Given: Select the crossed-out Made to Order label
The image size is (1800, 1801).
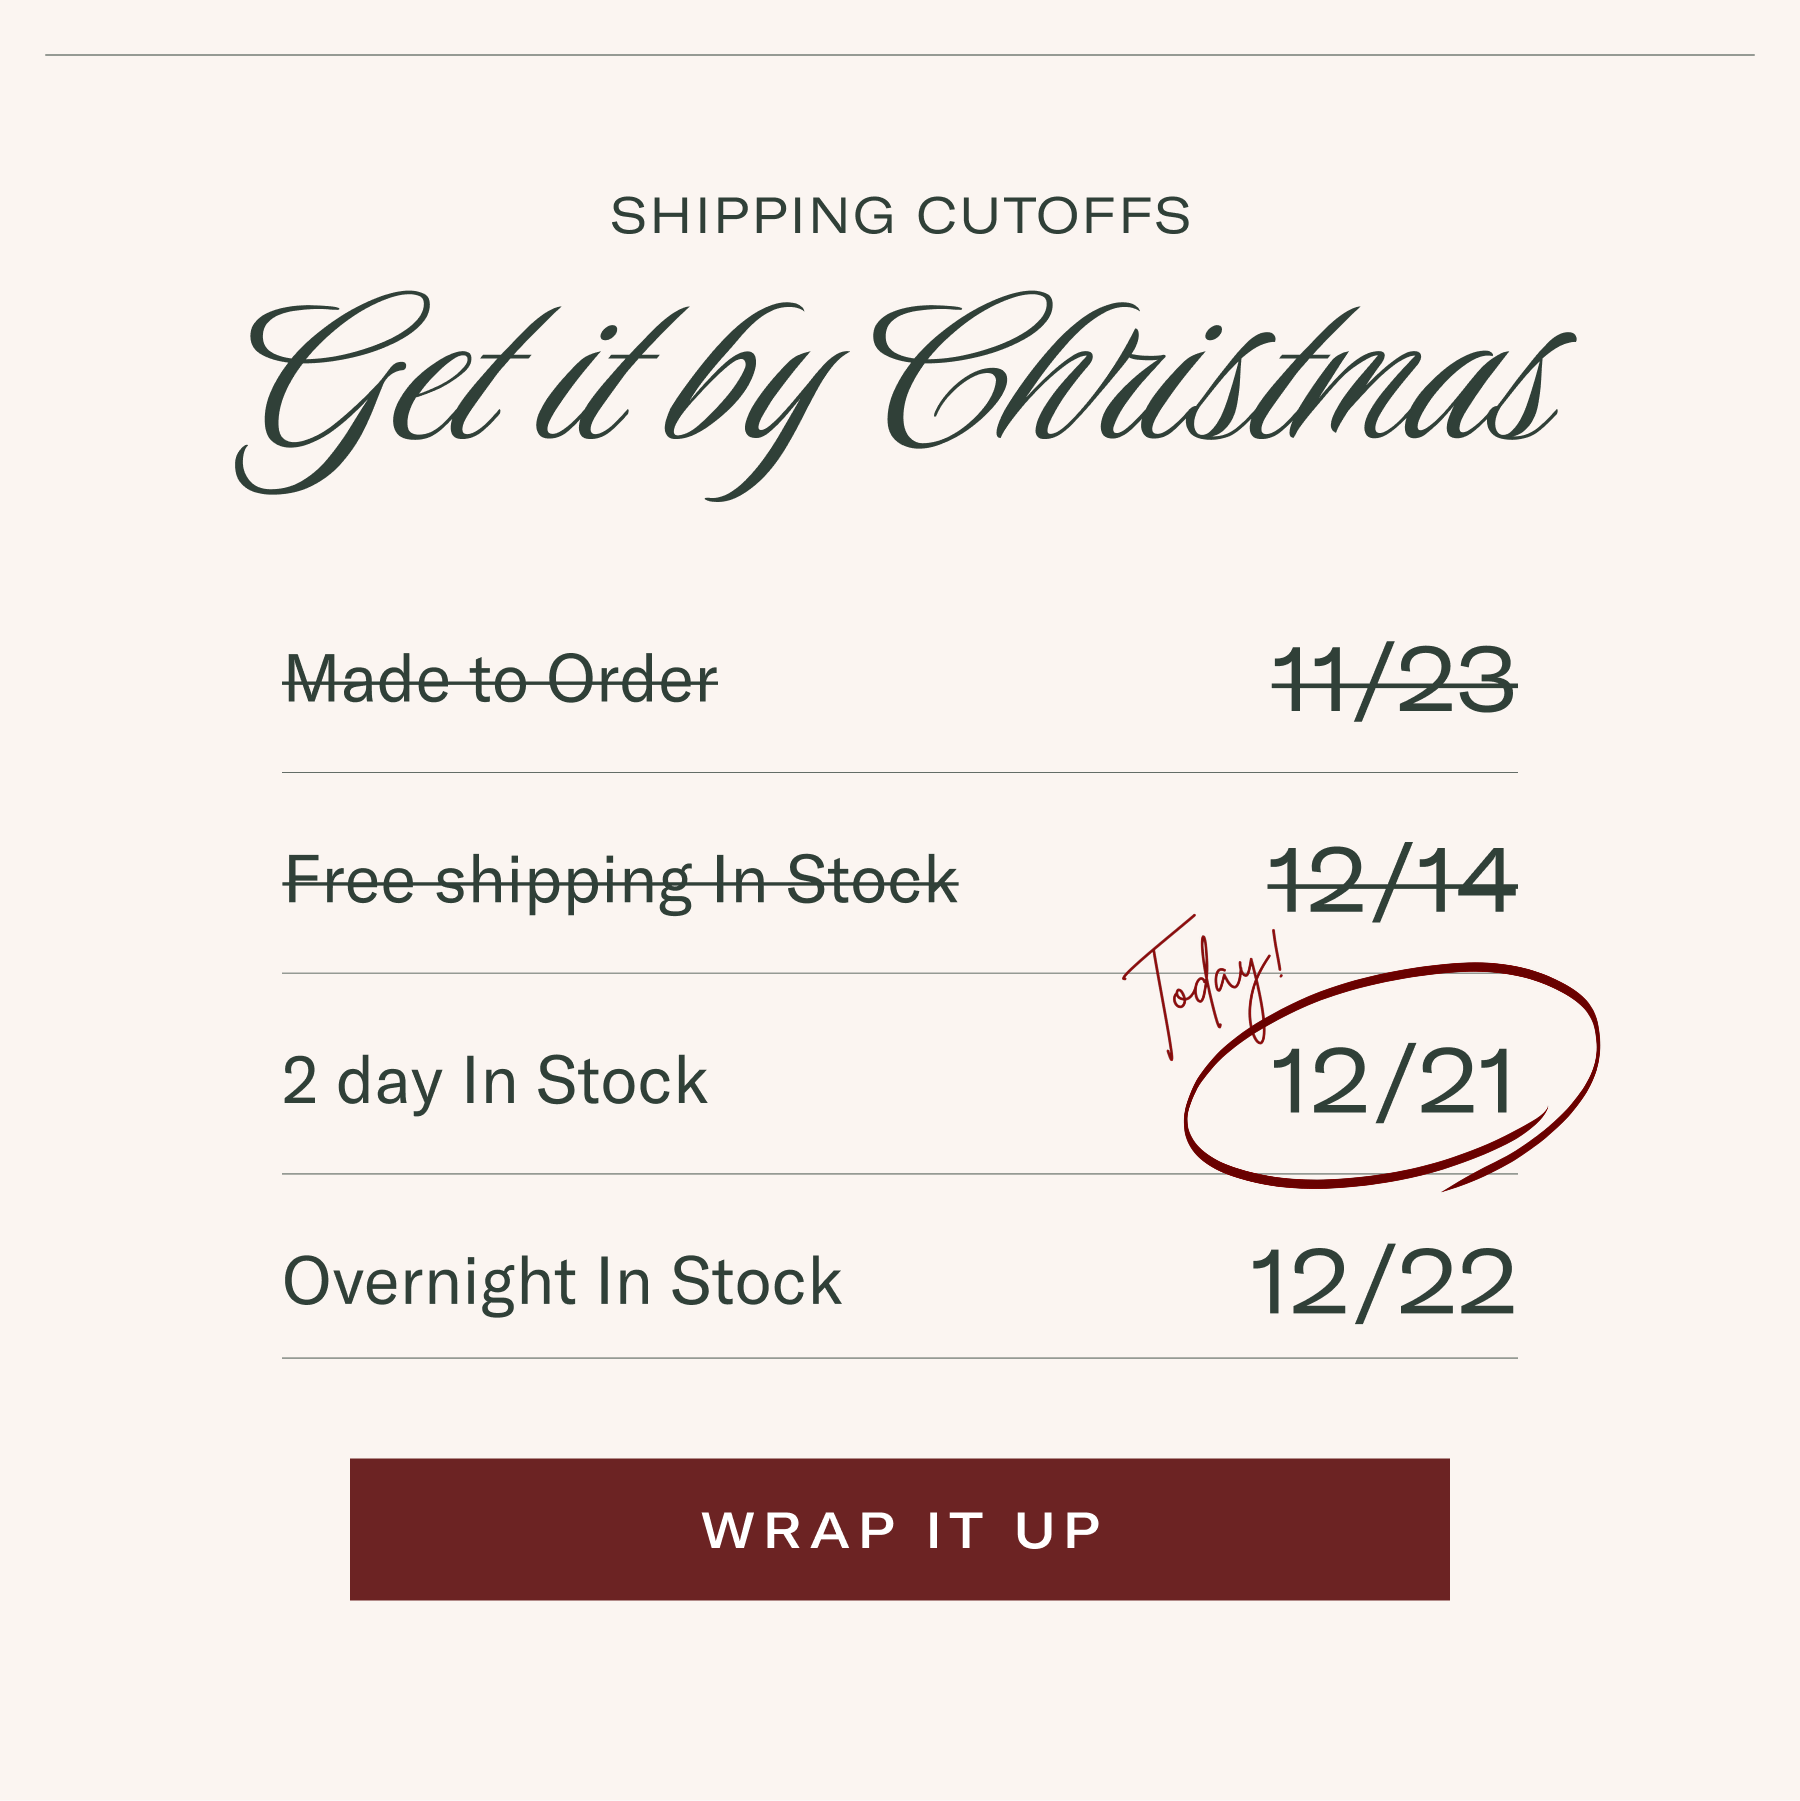Looking at the screenshot, I should [x=501, y=680].
